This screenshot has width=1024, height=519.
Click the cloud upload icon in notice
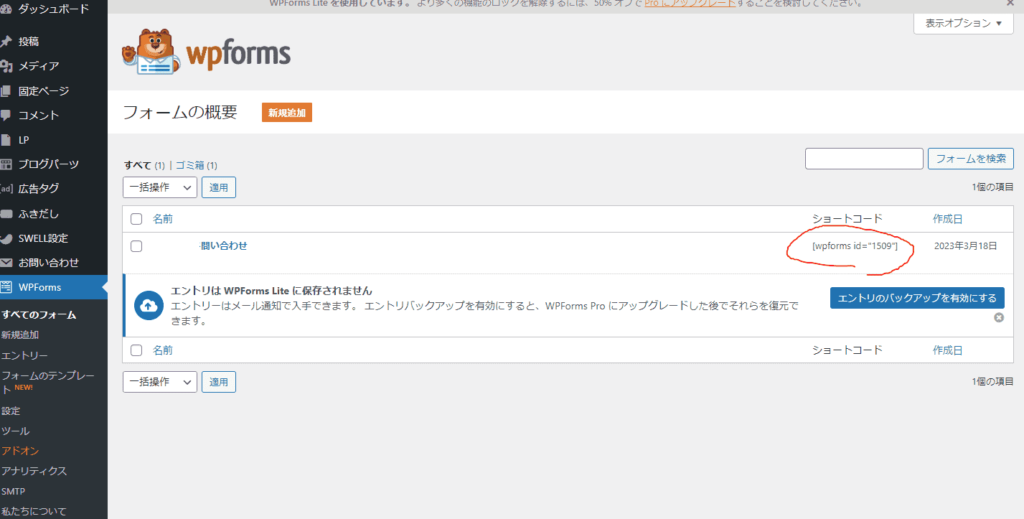pos(149,306)
